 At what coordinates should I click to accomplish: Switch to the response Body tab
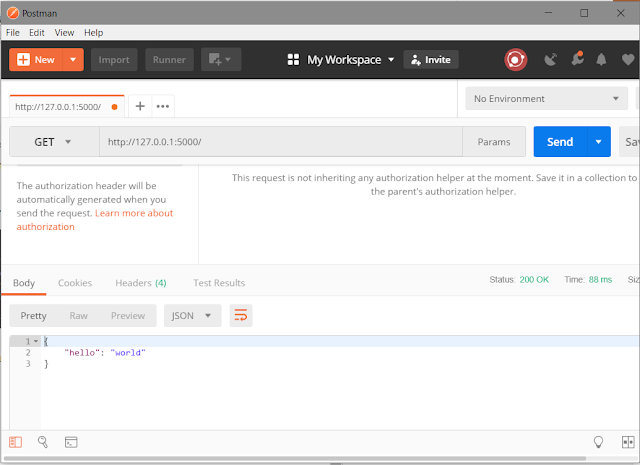(x=24, y=283)
